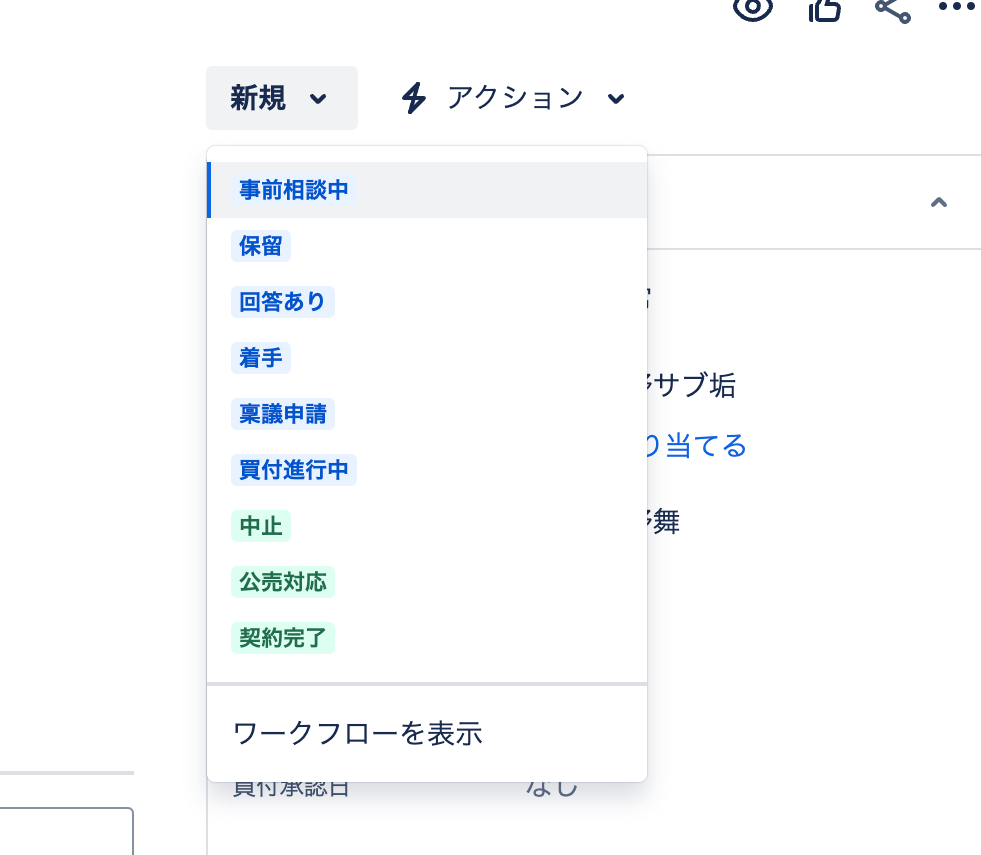Collapse the details panel with the chevron
981x855 pixels.
point(939,202)
